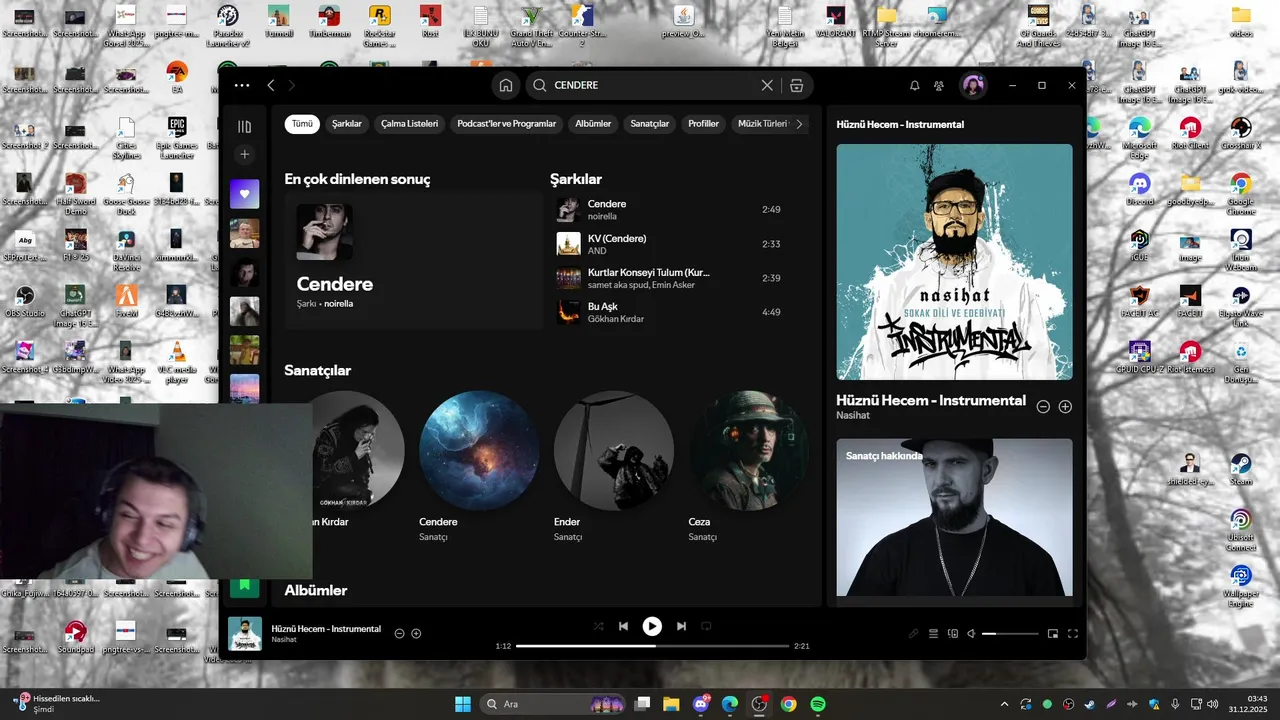Viewport: 1280px width, 720px height.
Task: Select the Çalma Listeleri filter chip
Action: click(410, 124)
